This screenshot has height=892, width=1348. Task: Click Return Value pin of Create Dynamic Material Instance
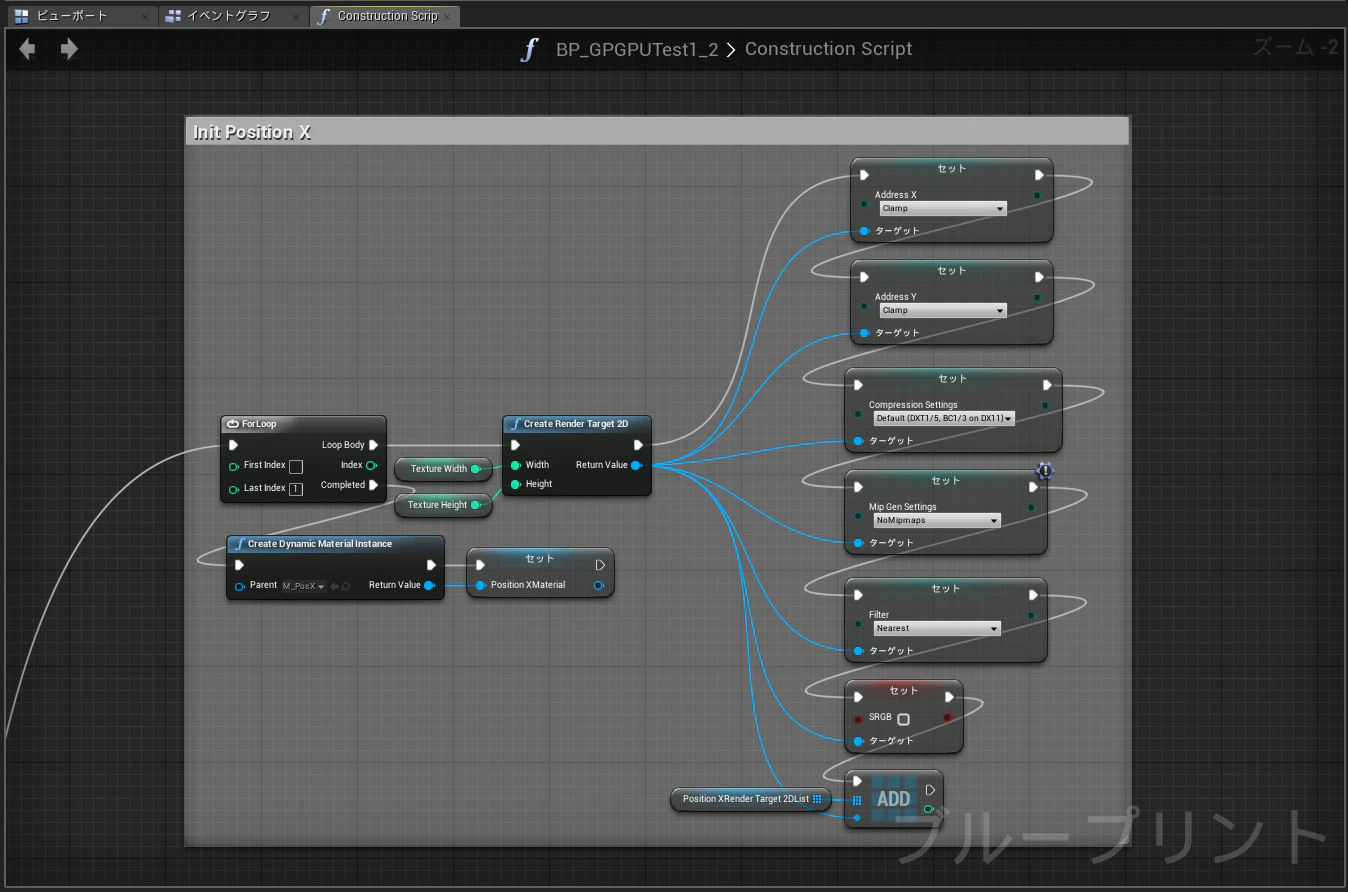(429, 585)
